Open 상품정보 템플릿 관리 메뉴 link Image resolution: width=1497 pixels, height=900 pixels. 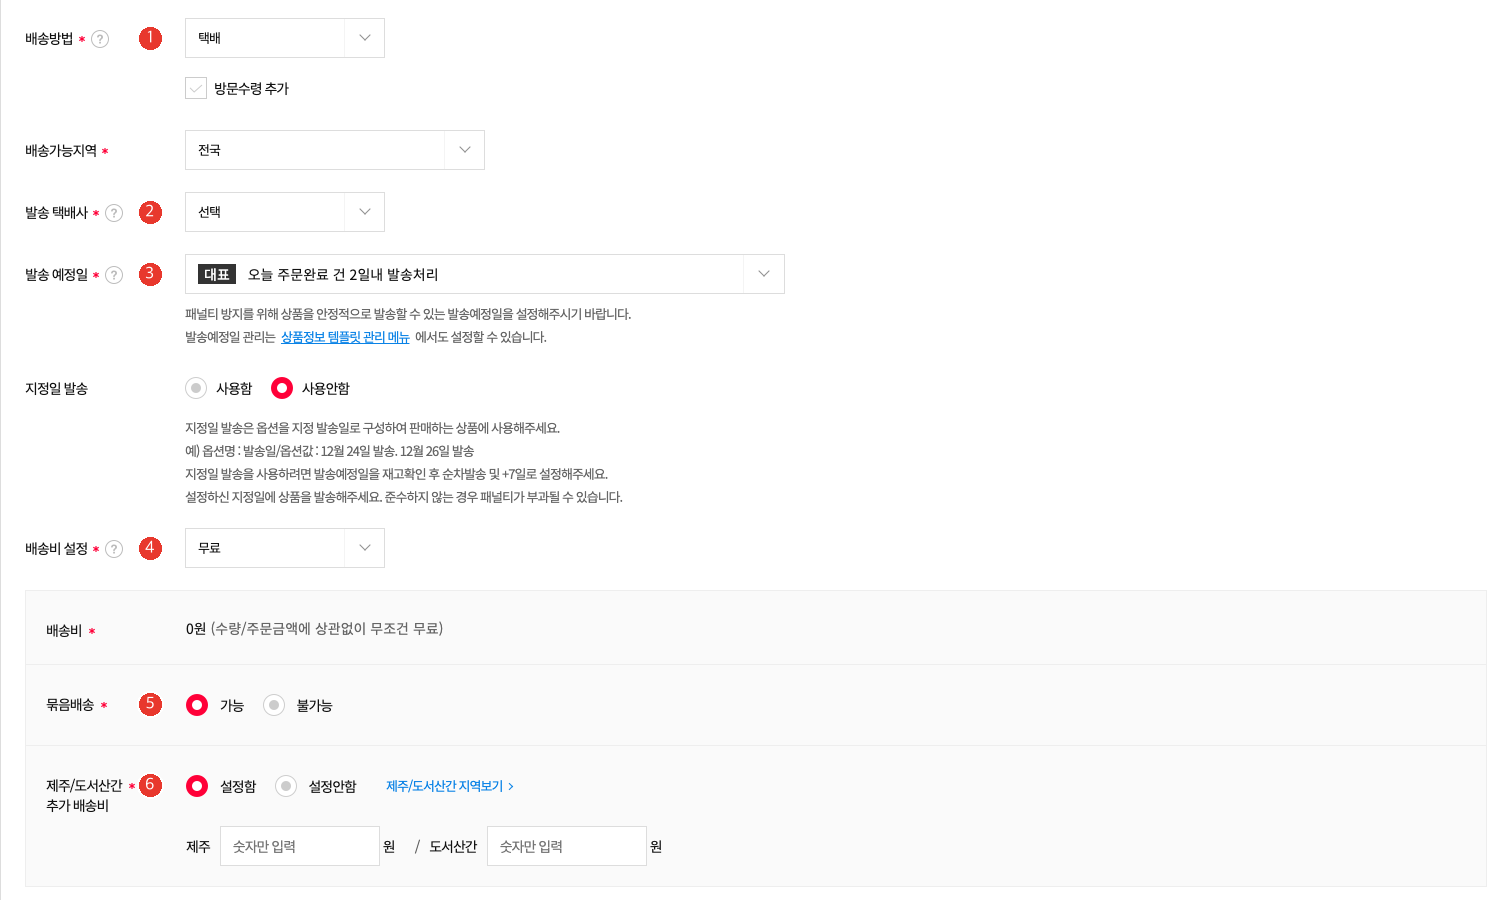[x=345, y=337]
